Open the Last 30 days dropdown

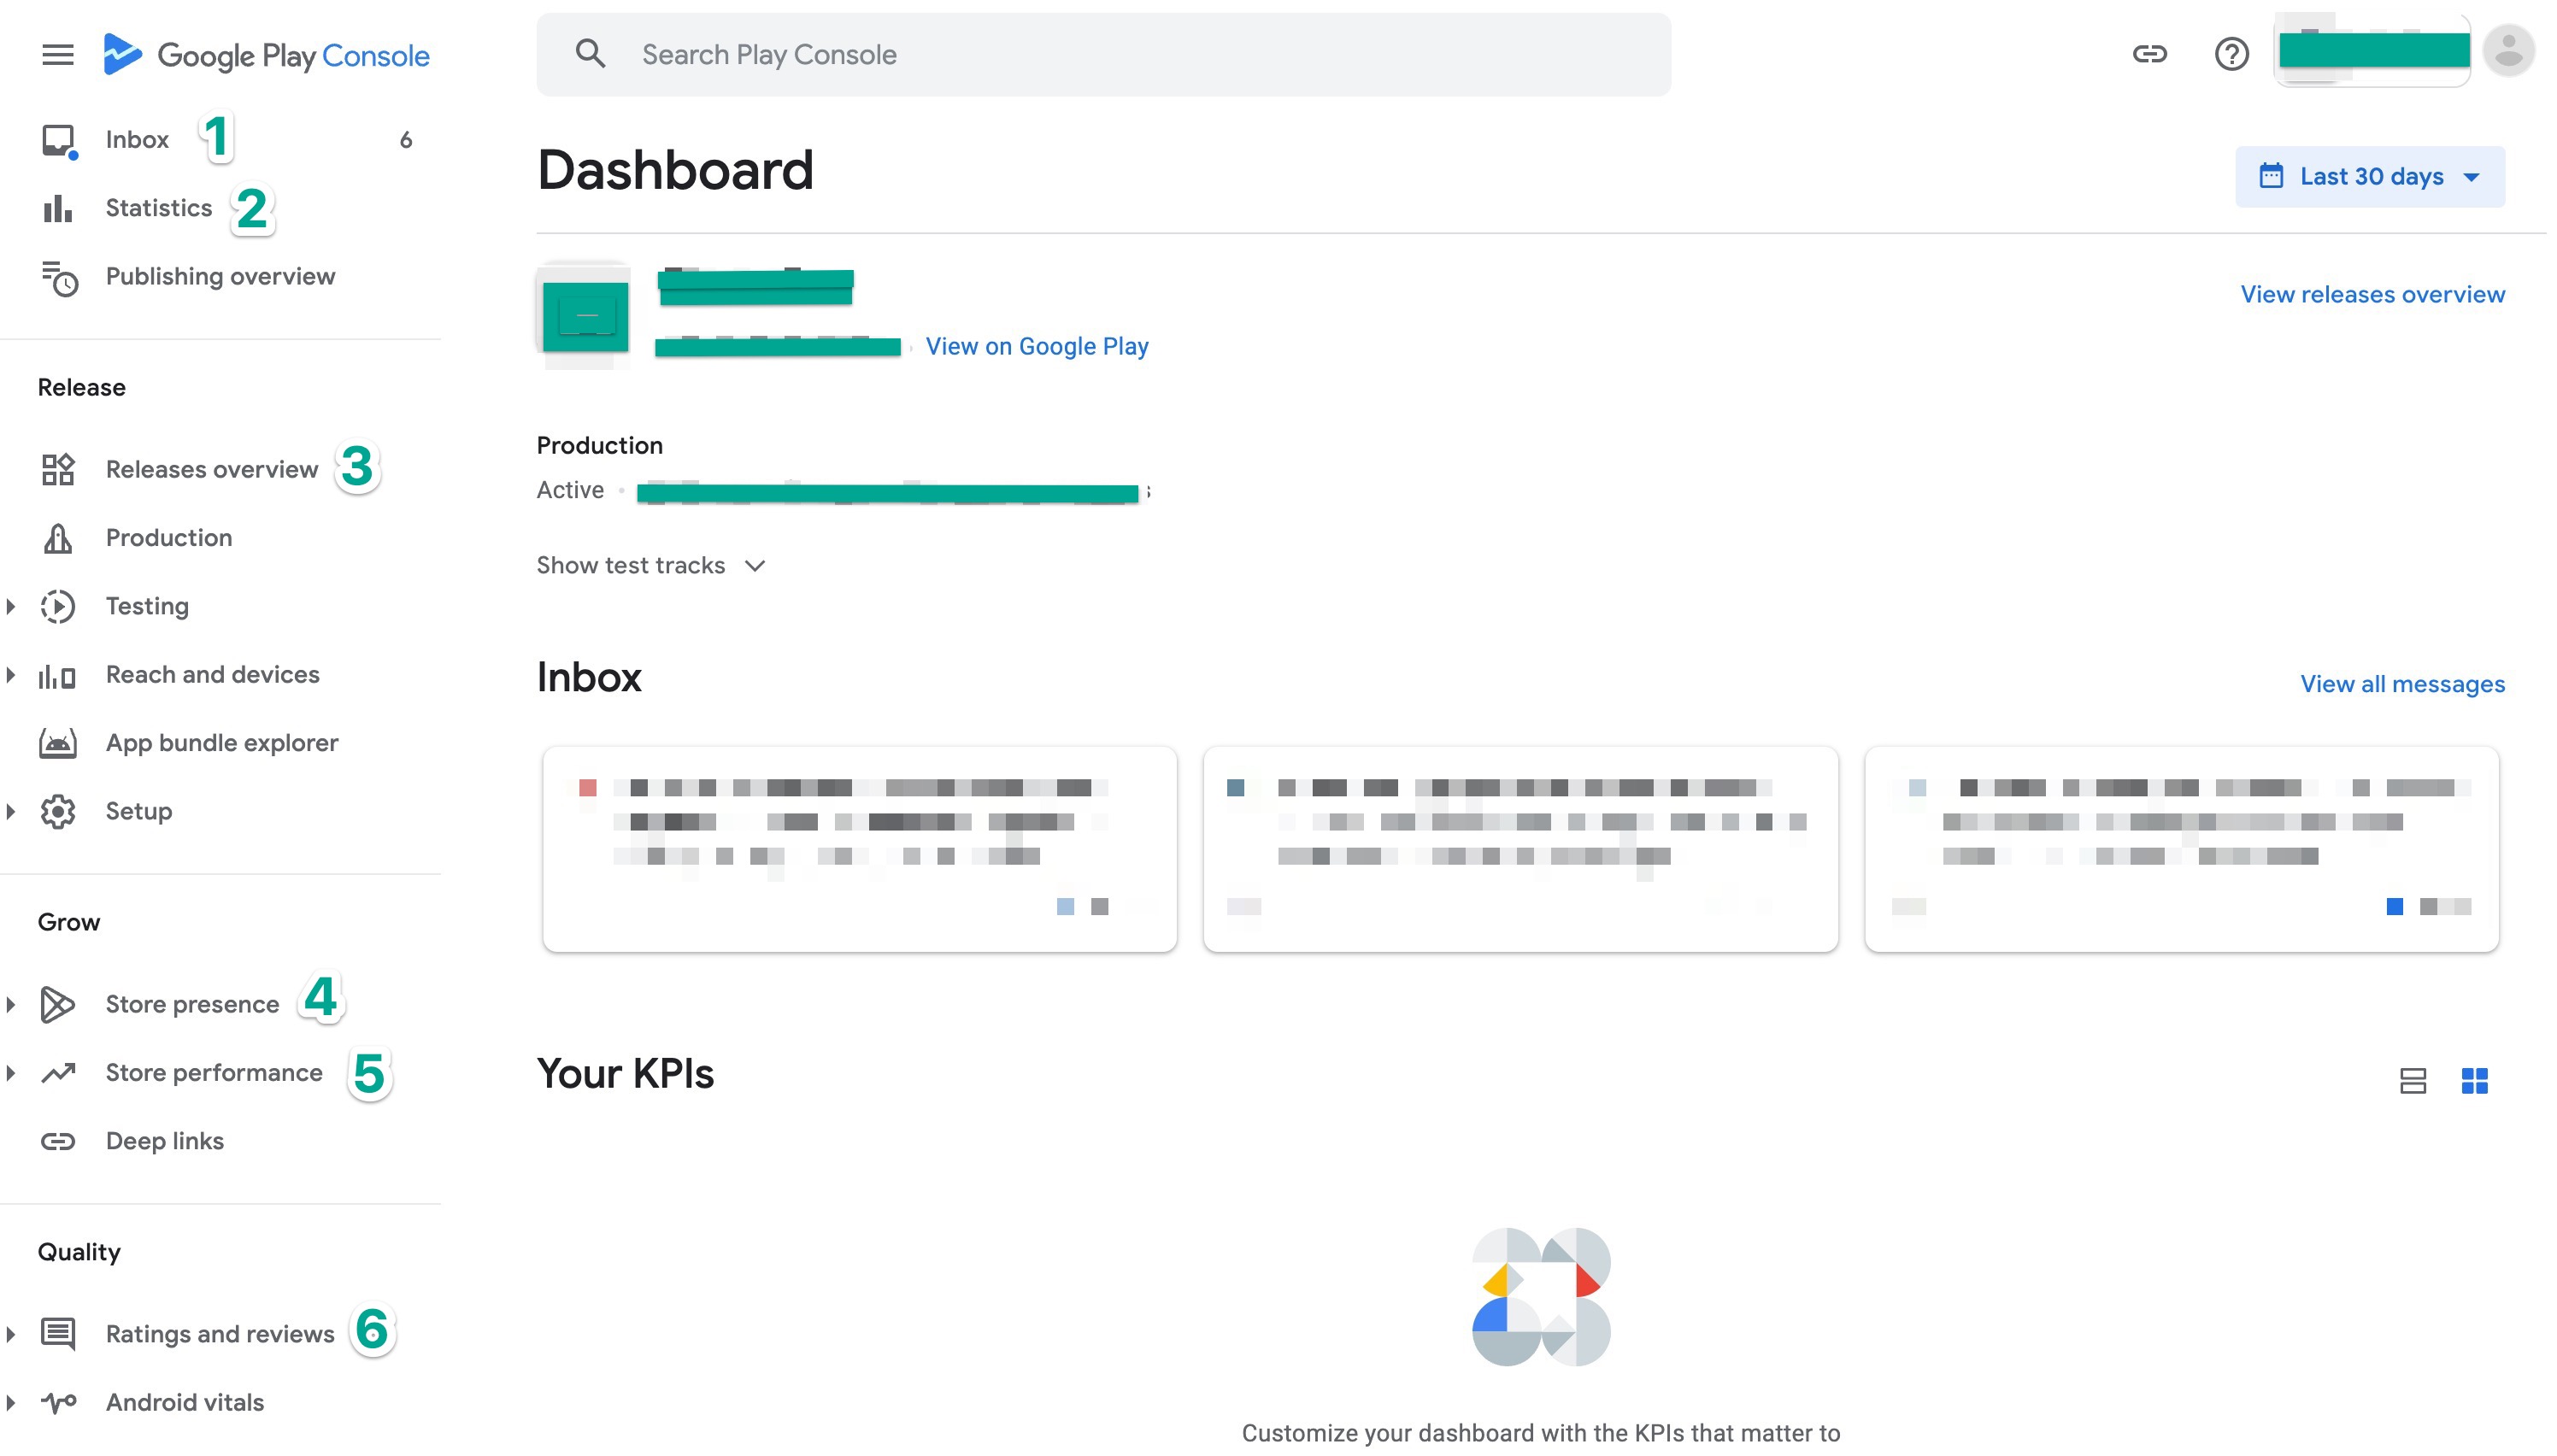click(x=2369, y=177)
